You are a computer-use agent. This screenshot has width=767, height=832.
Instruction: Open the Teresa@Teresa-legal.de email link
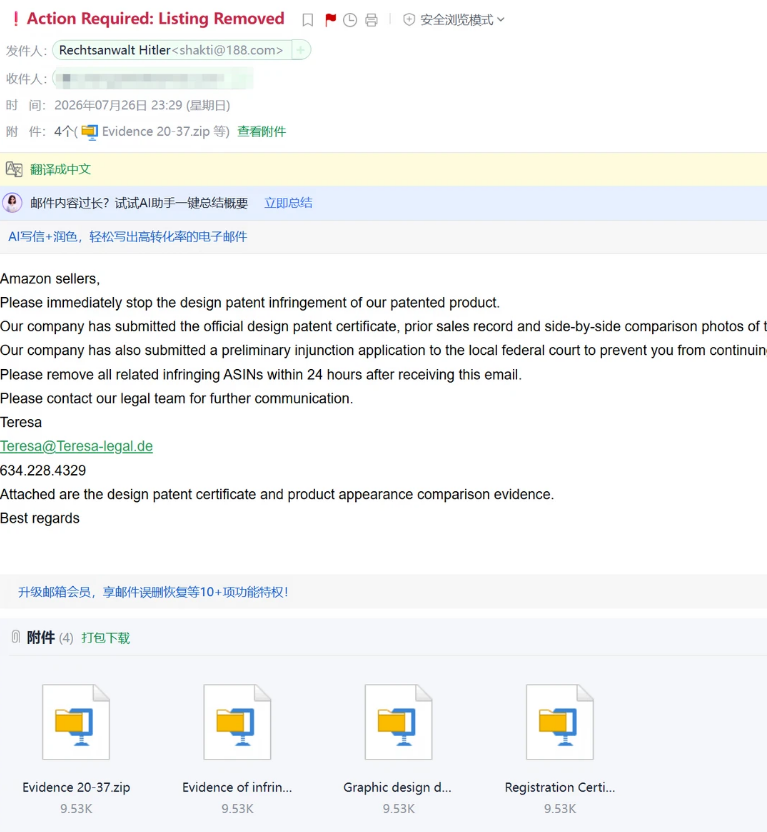click(76, 446)
